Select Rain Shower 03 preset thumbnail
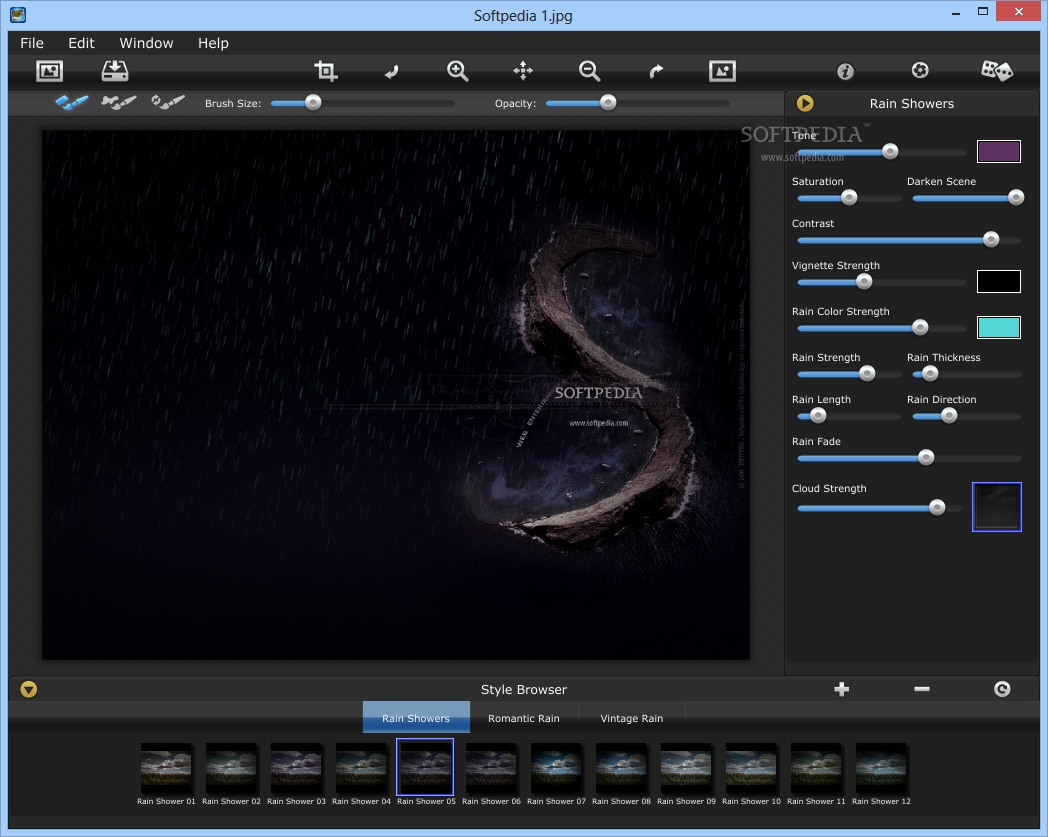Image resolution: width=1048 pixels, height=837 pixels. pos(295,767)
